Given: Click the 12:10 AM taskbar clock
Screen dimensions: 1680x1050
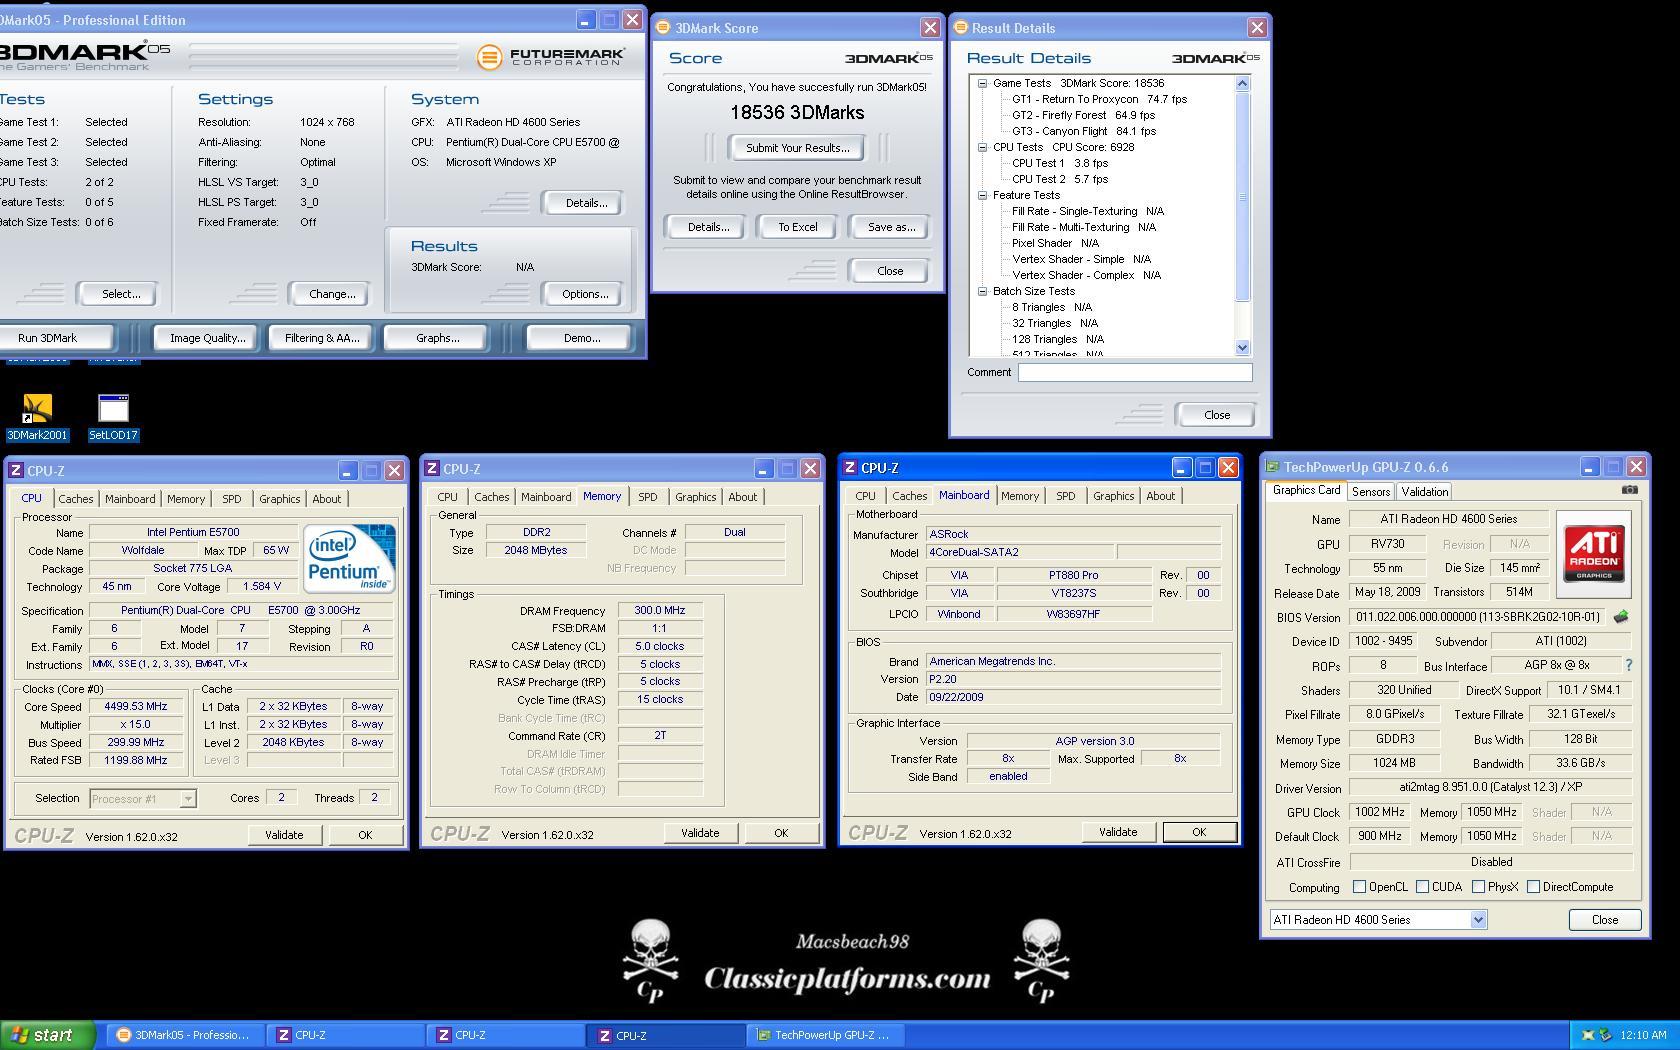Looking at the screenshot, I should [x=1643, y=1035].
